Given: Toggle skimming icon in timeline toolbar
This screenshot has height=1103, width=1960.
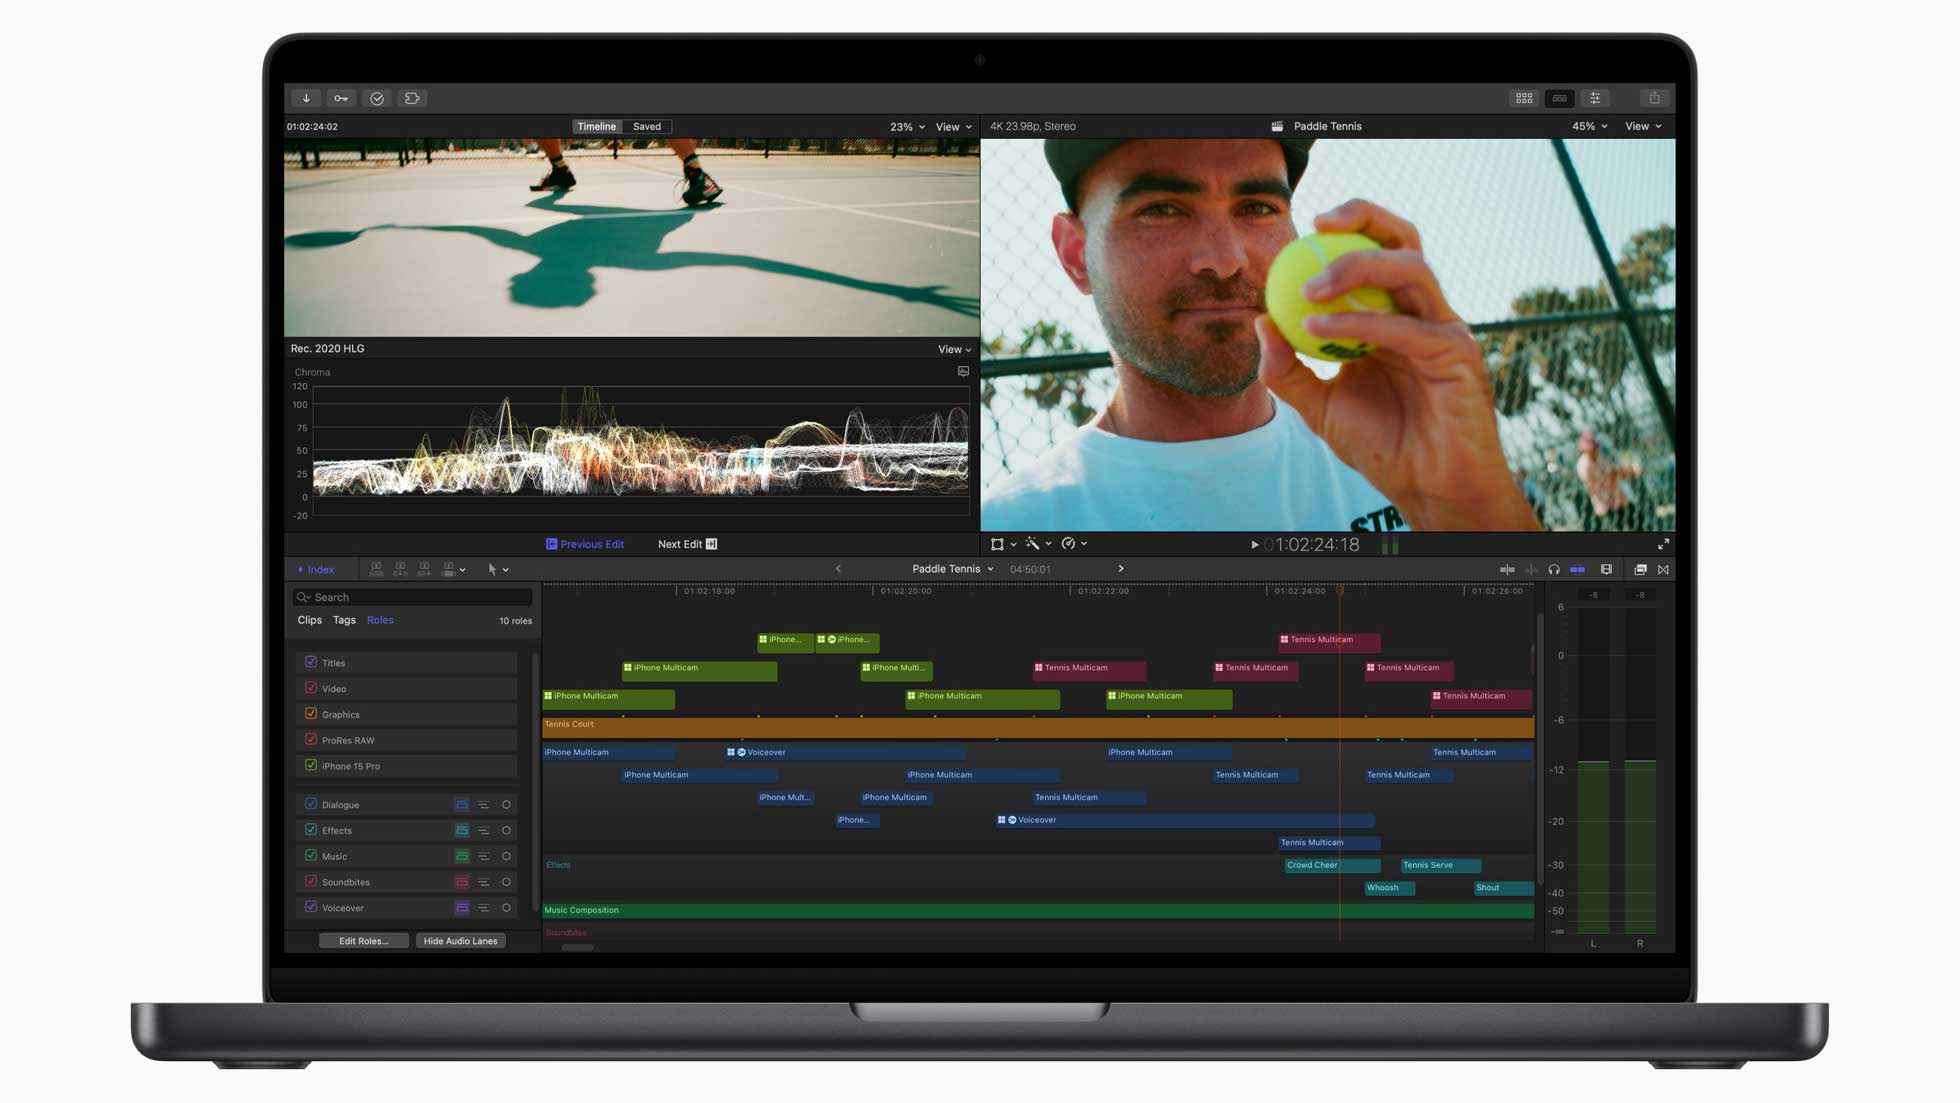Looking at the screenshot, I should tap(1507, 570).
